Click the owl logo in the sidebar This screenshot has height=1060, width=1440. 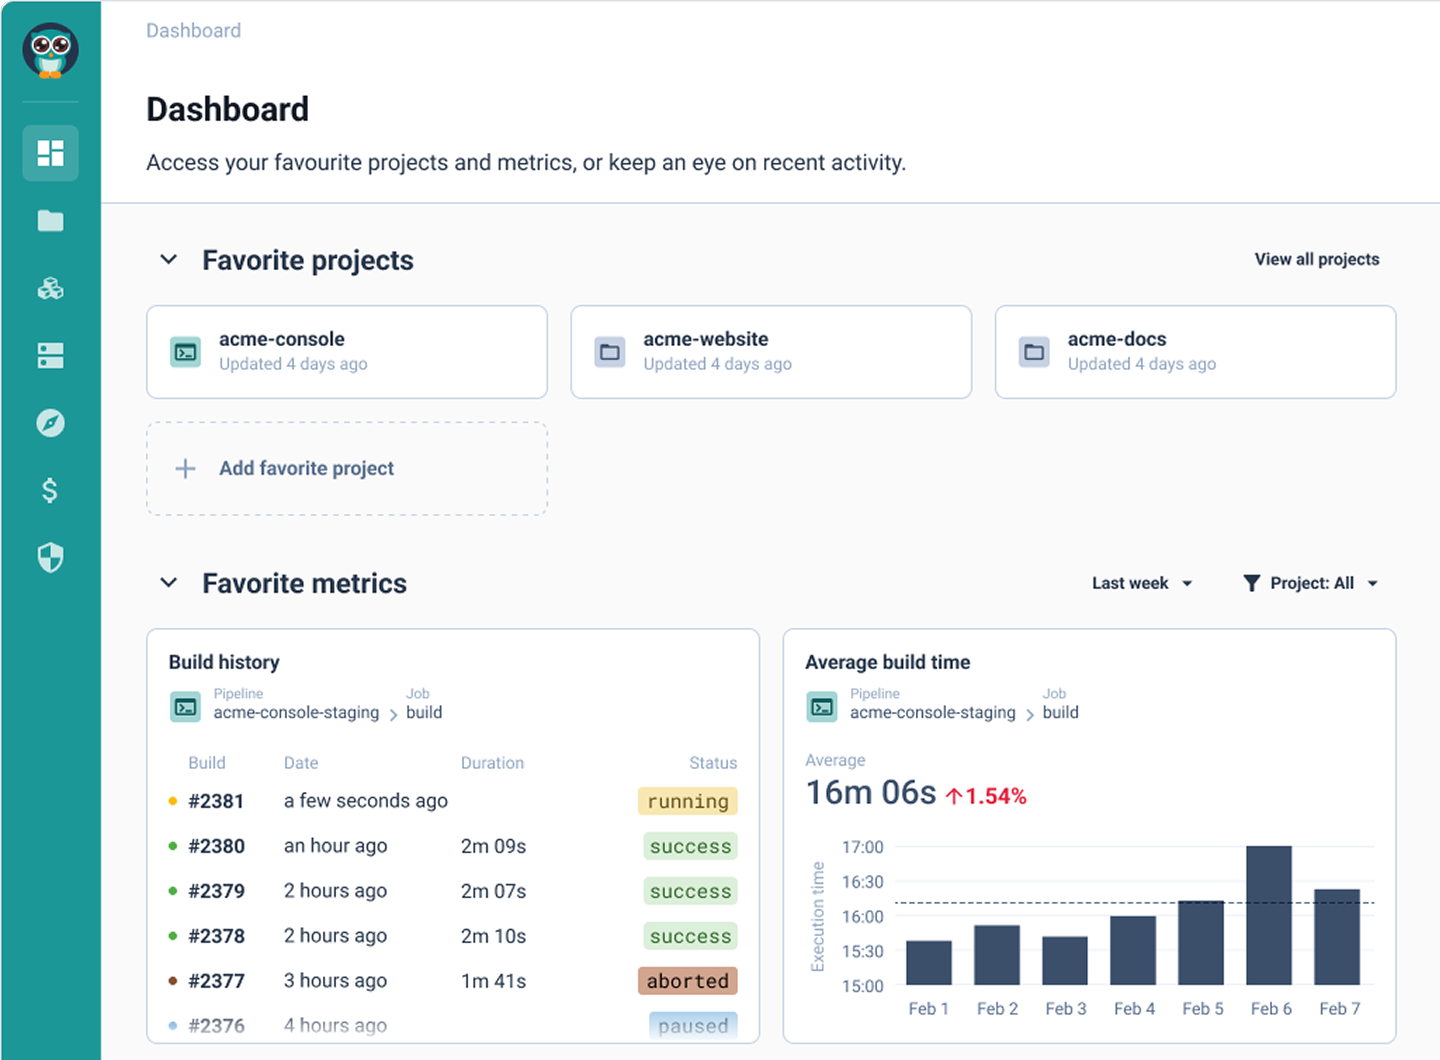click(50, 50)
